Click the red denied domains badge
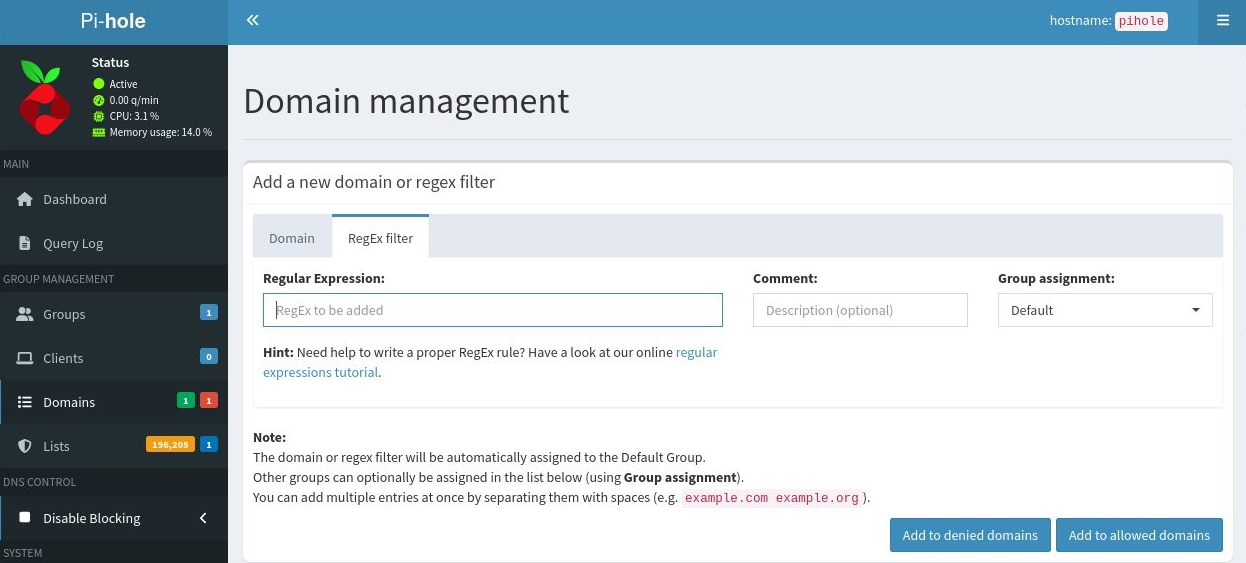Viewport: 1246px width, 563px height. [209, 401]
